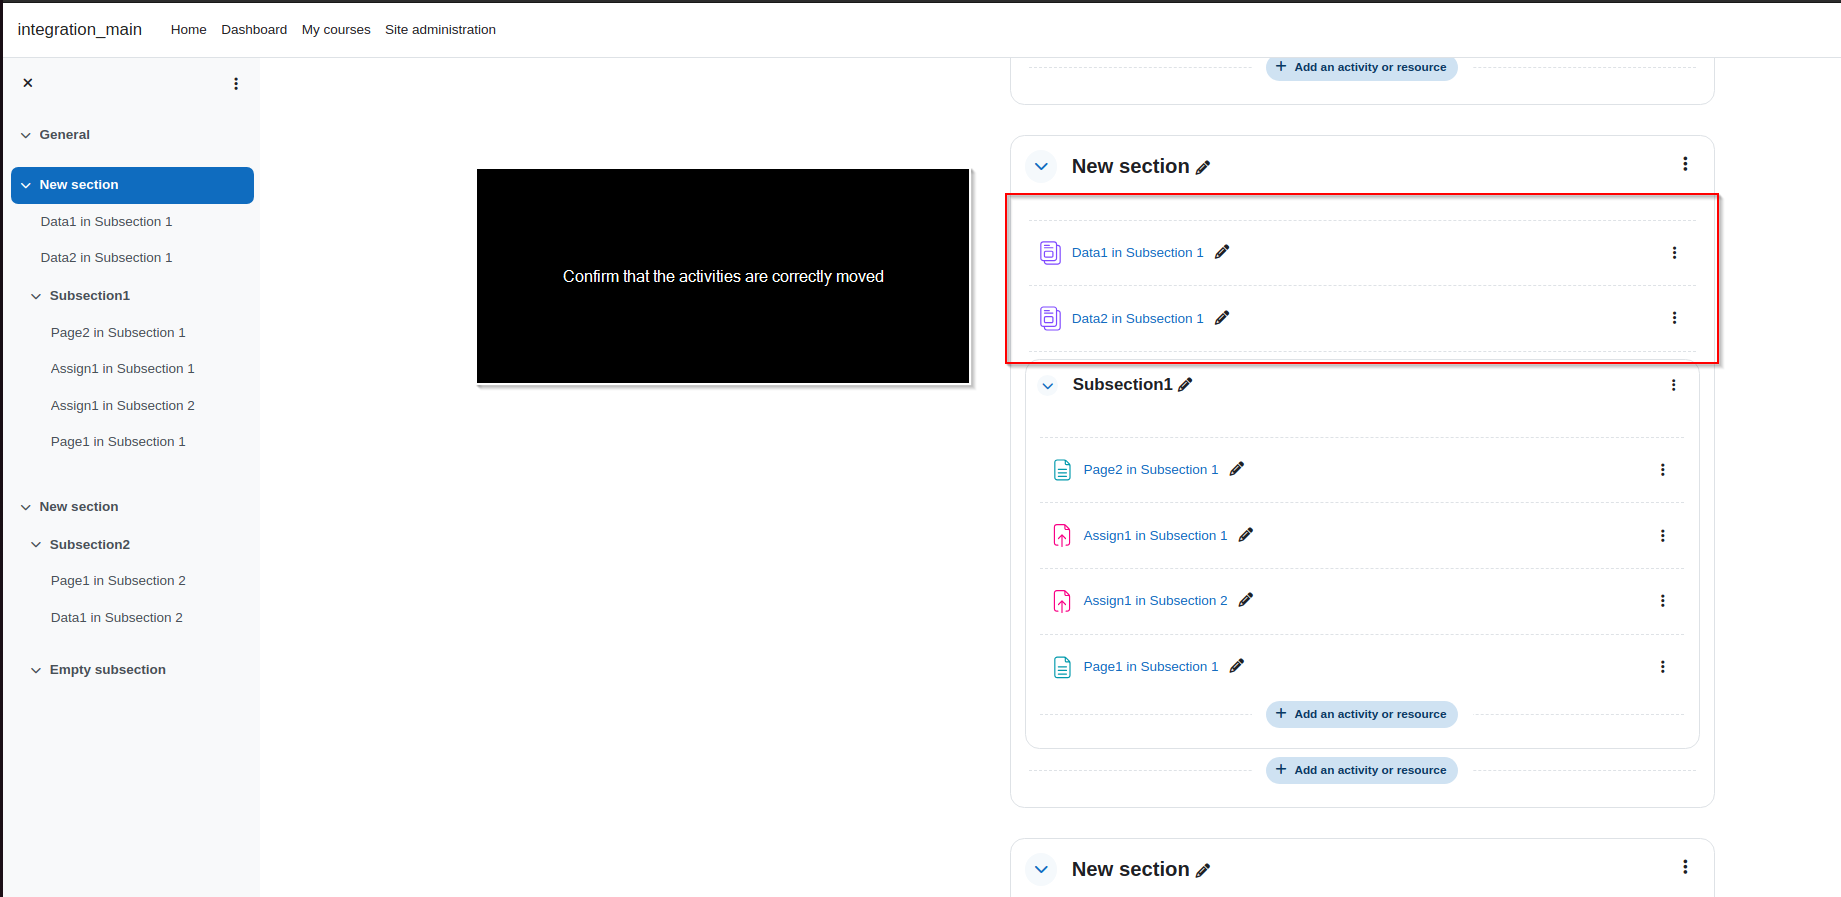Edit Data2 in Subsection 1 name pencil
This screenshot has height=897, width=1841.
coord(1222,318)
